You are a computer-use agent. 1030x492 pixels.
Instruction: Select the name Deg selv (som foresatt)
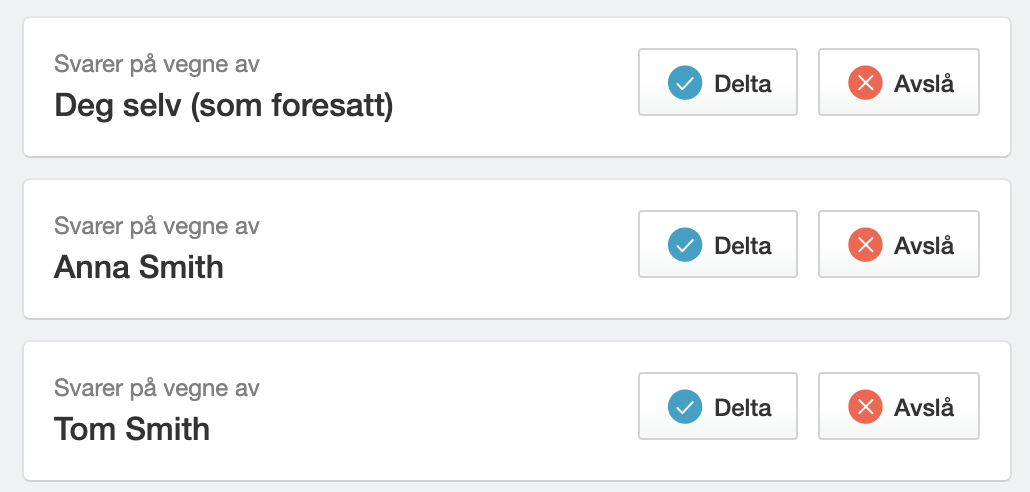point(223,106)
